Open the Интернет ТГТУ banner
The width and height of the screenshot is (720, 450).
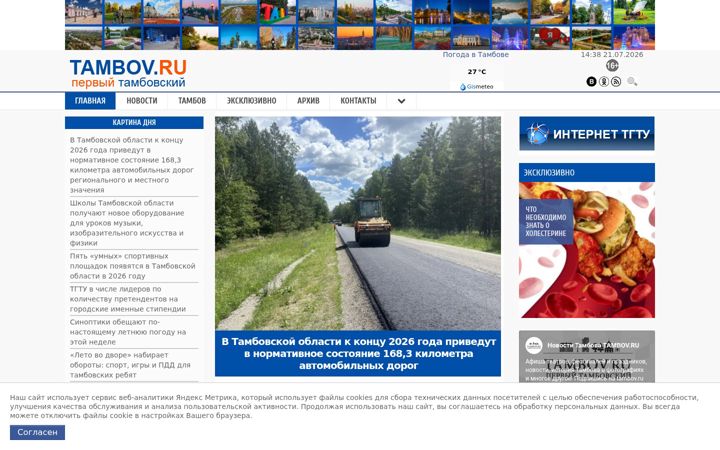click(x=587, y=134)
